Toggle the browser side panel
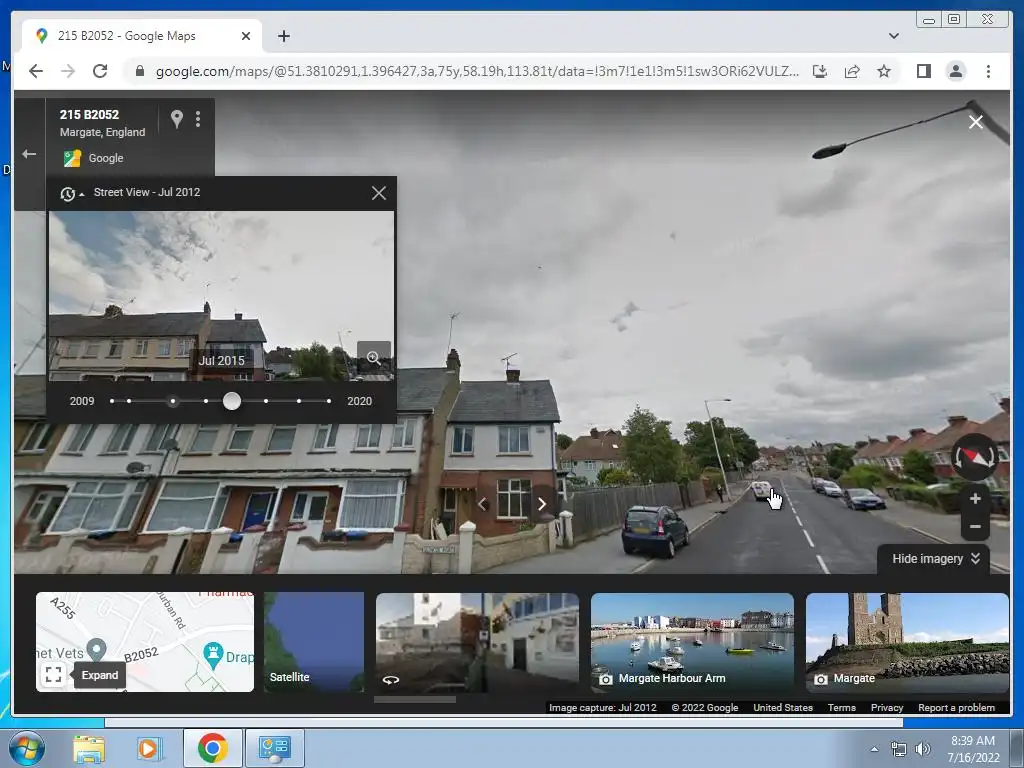 (923, 71)
